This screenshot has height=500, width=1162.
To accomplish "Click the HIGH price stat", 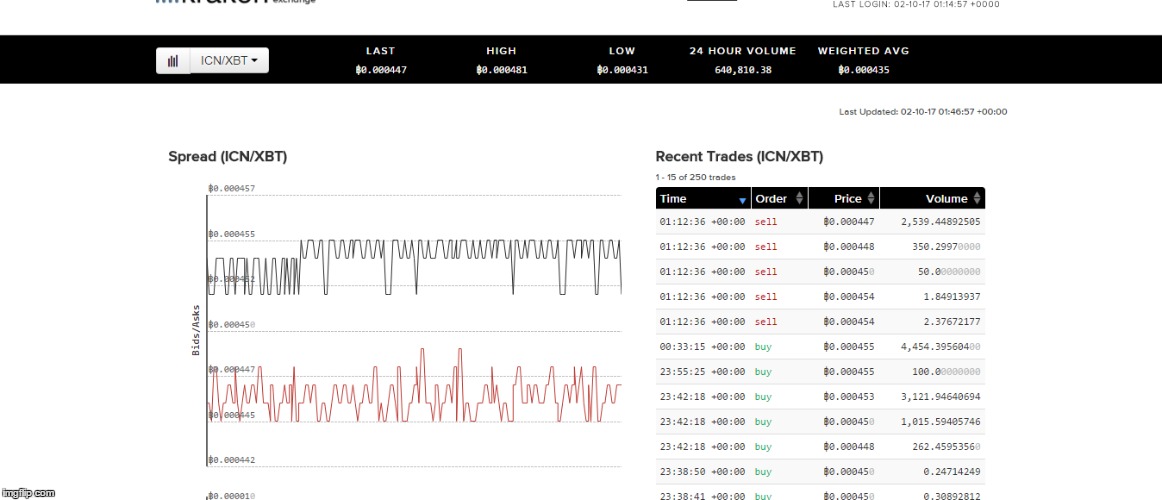I will click(x=501, y=70).
